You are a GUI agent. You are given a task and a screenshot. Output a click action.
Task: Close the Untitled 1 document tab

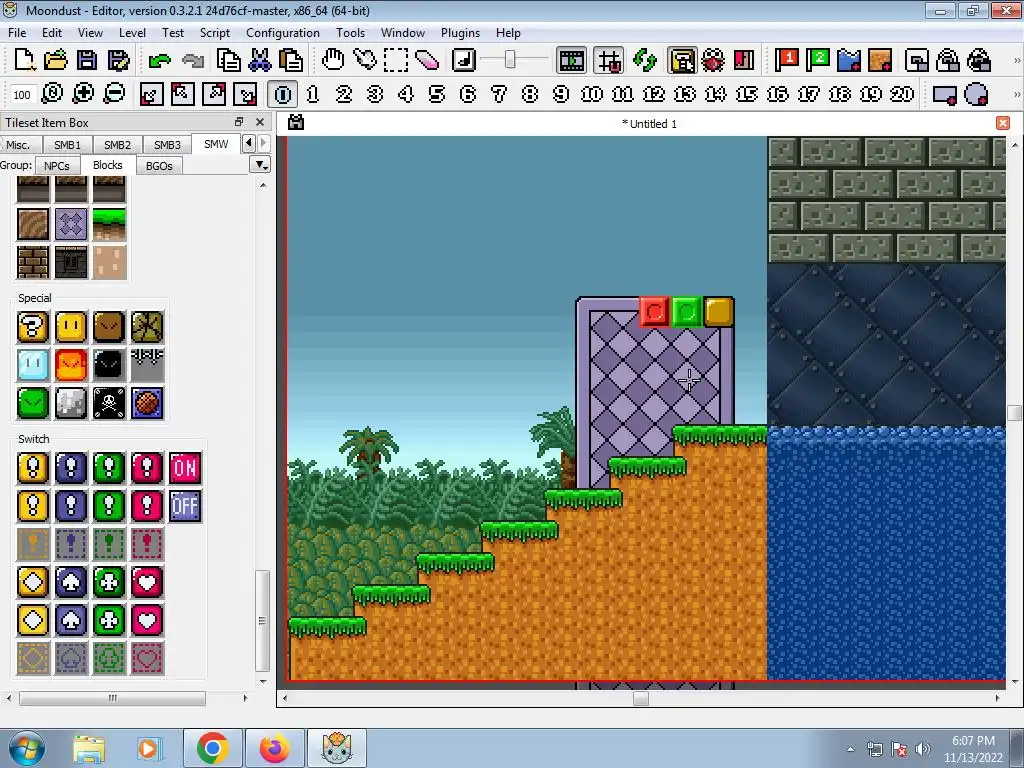point(1002,123)
